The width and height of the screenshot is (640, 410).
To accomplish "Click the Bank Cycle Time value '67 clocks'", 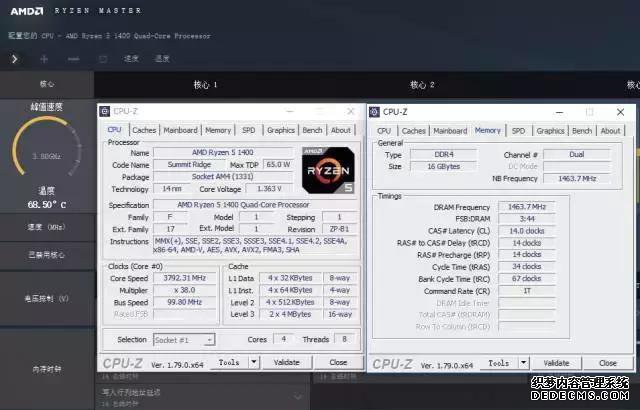I will [527, 279].
